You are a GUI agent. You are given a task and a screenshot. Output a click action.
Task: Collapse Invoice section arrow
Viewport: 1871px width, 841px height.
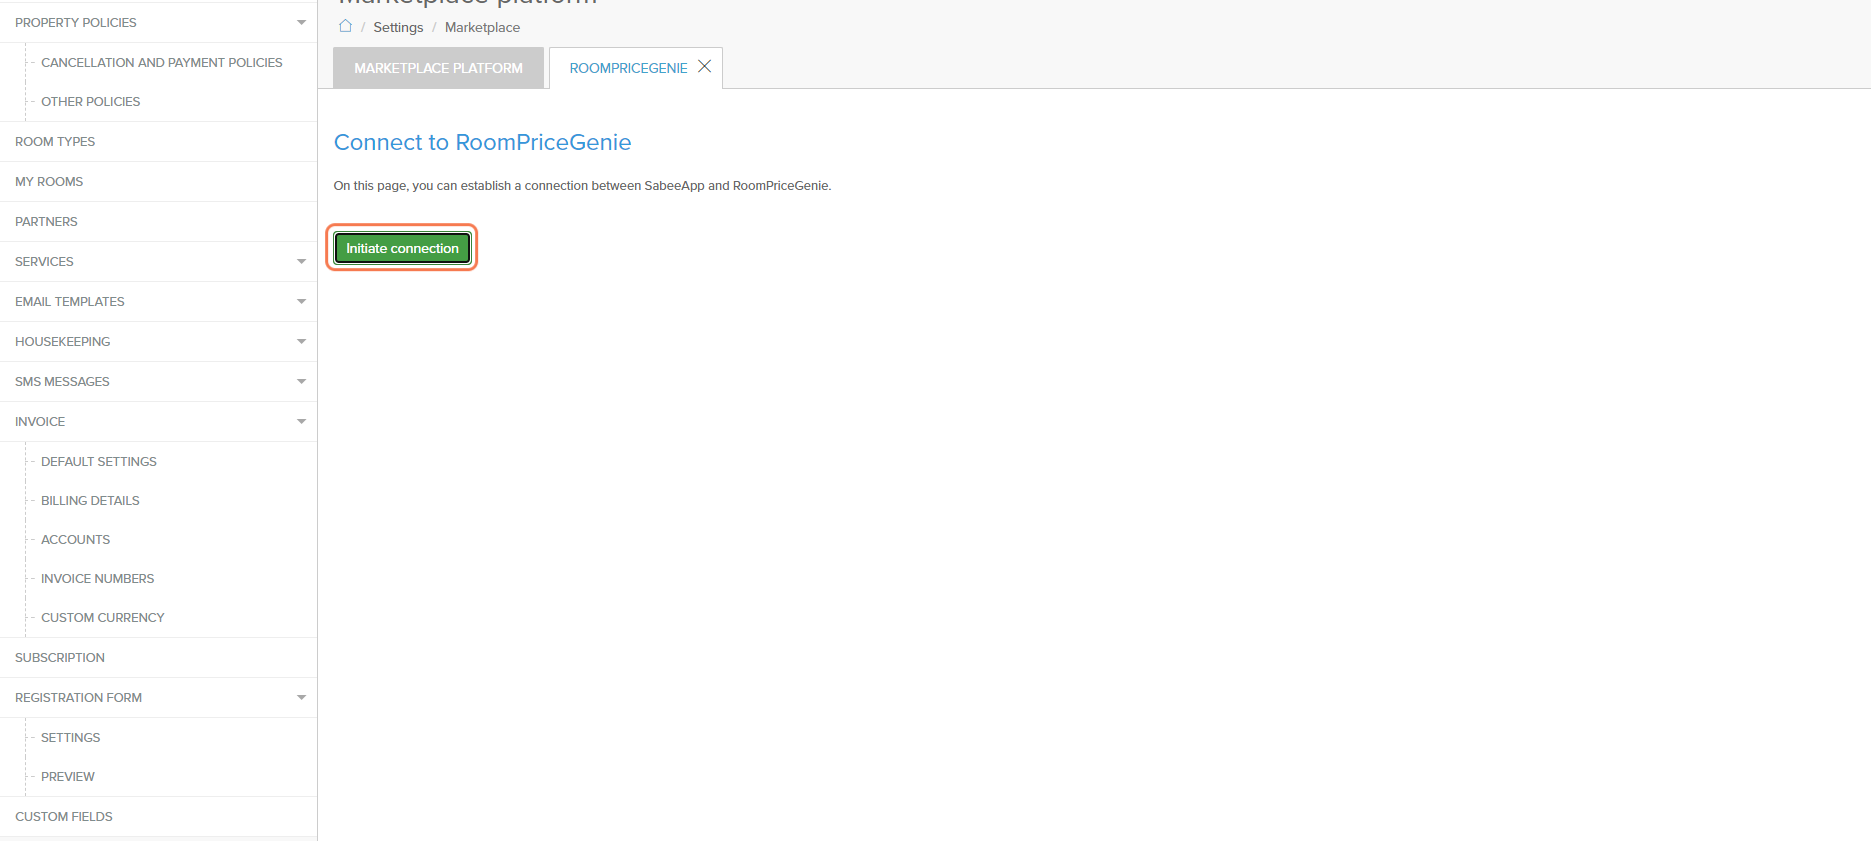(x=301, y=421)
